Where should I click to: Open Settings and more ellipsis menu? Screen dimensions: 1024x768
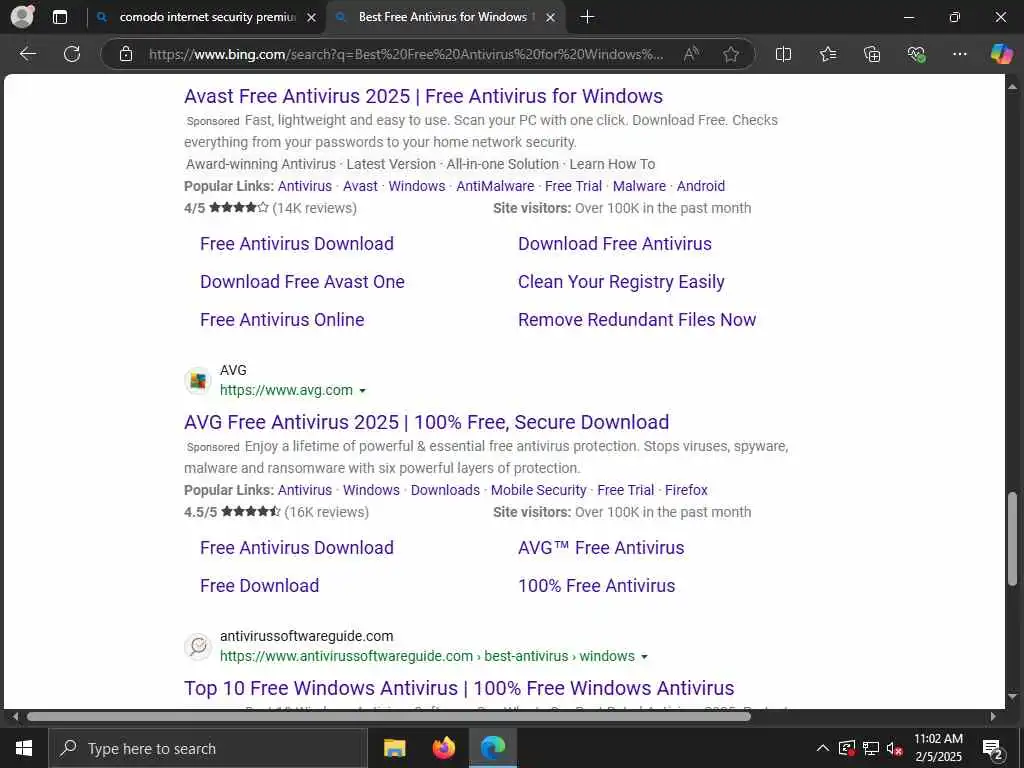click(959, 54)
